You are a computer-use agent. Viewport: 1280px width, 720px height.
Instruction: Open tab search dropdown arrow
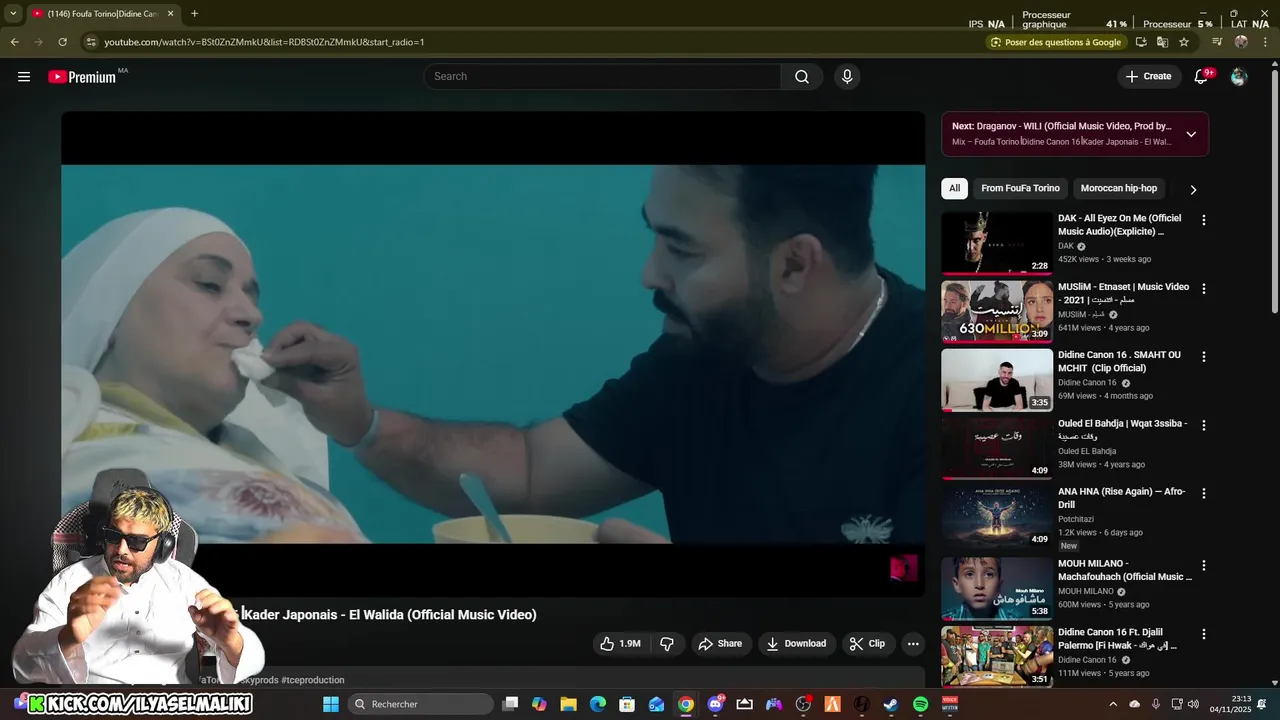[13, 14]
